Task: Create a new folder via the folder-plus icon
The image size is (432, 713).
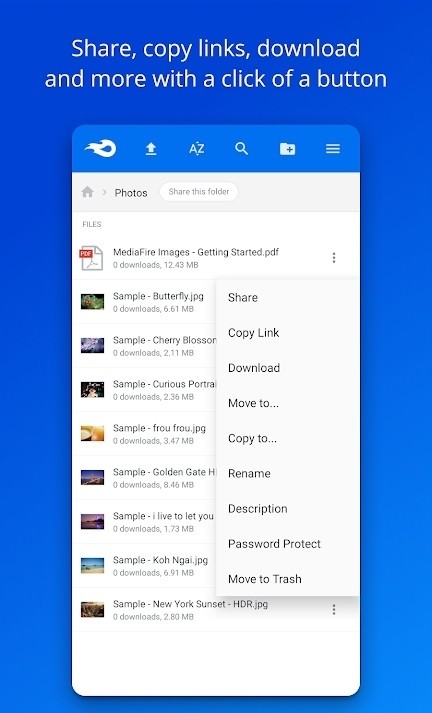Action: [x=287, y=149]
